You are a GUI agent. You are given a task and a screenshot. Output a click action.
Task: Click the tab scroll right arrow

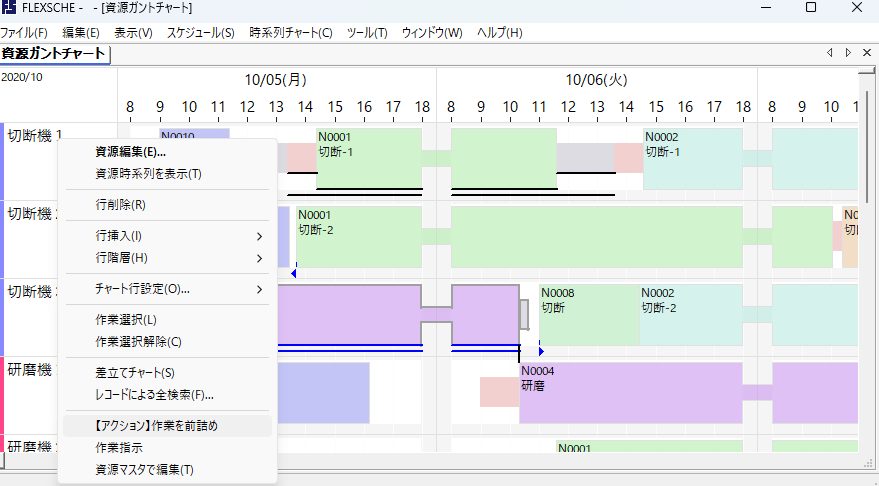(848, 53)
